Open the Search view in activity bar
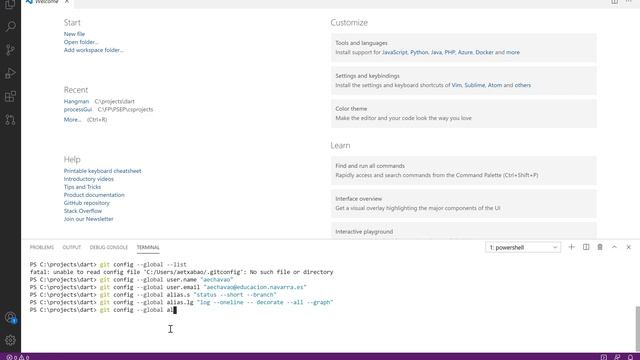The width and height of the screenshot is (640, 360). tap(10, 27)
